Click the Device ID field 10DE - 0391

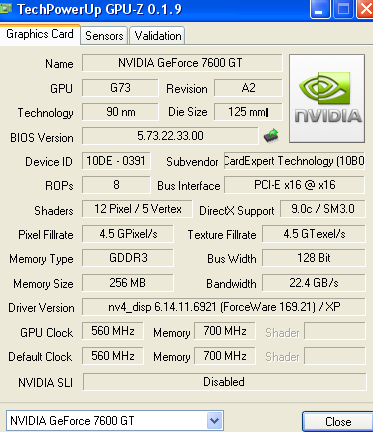coord(116,161)
